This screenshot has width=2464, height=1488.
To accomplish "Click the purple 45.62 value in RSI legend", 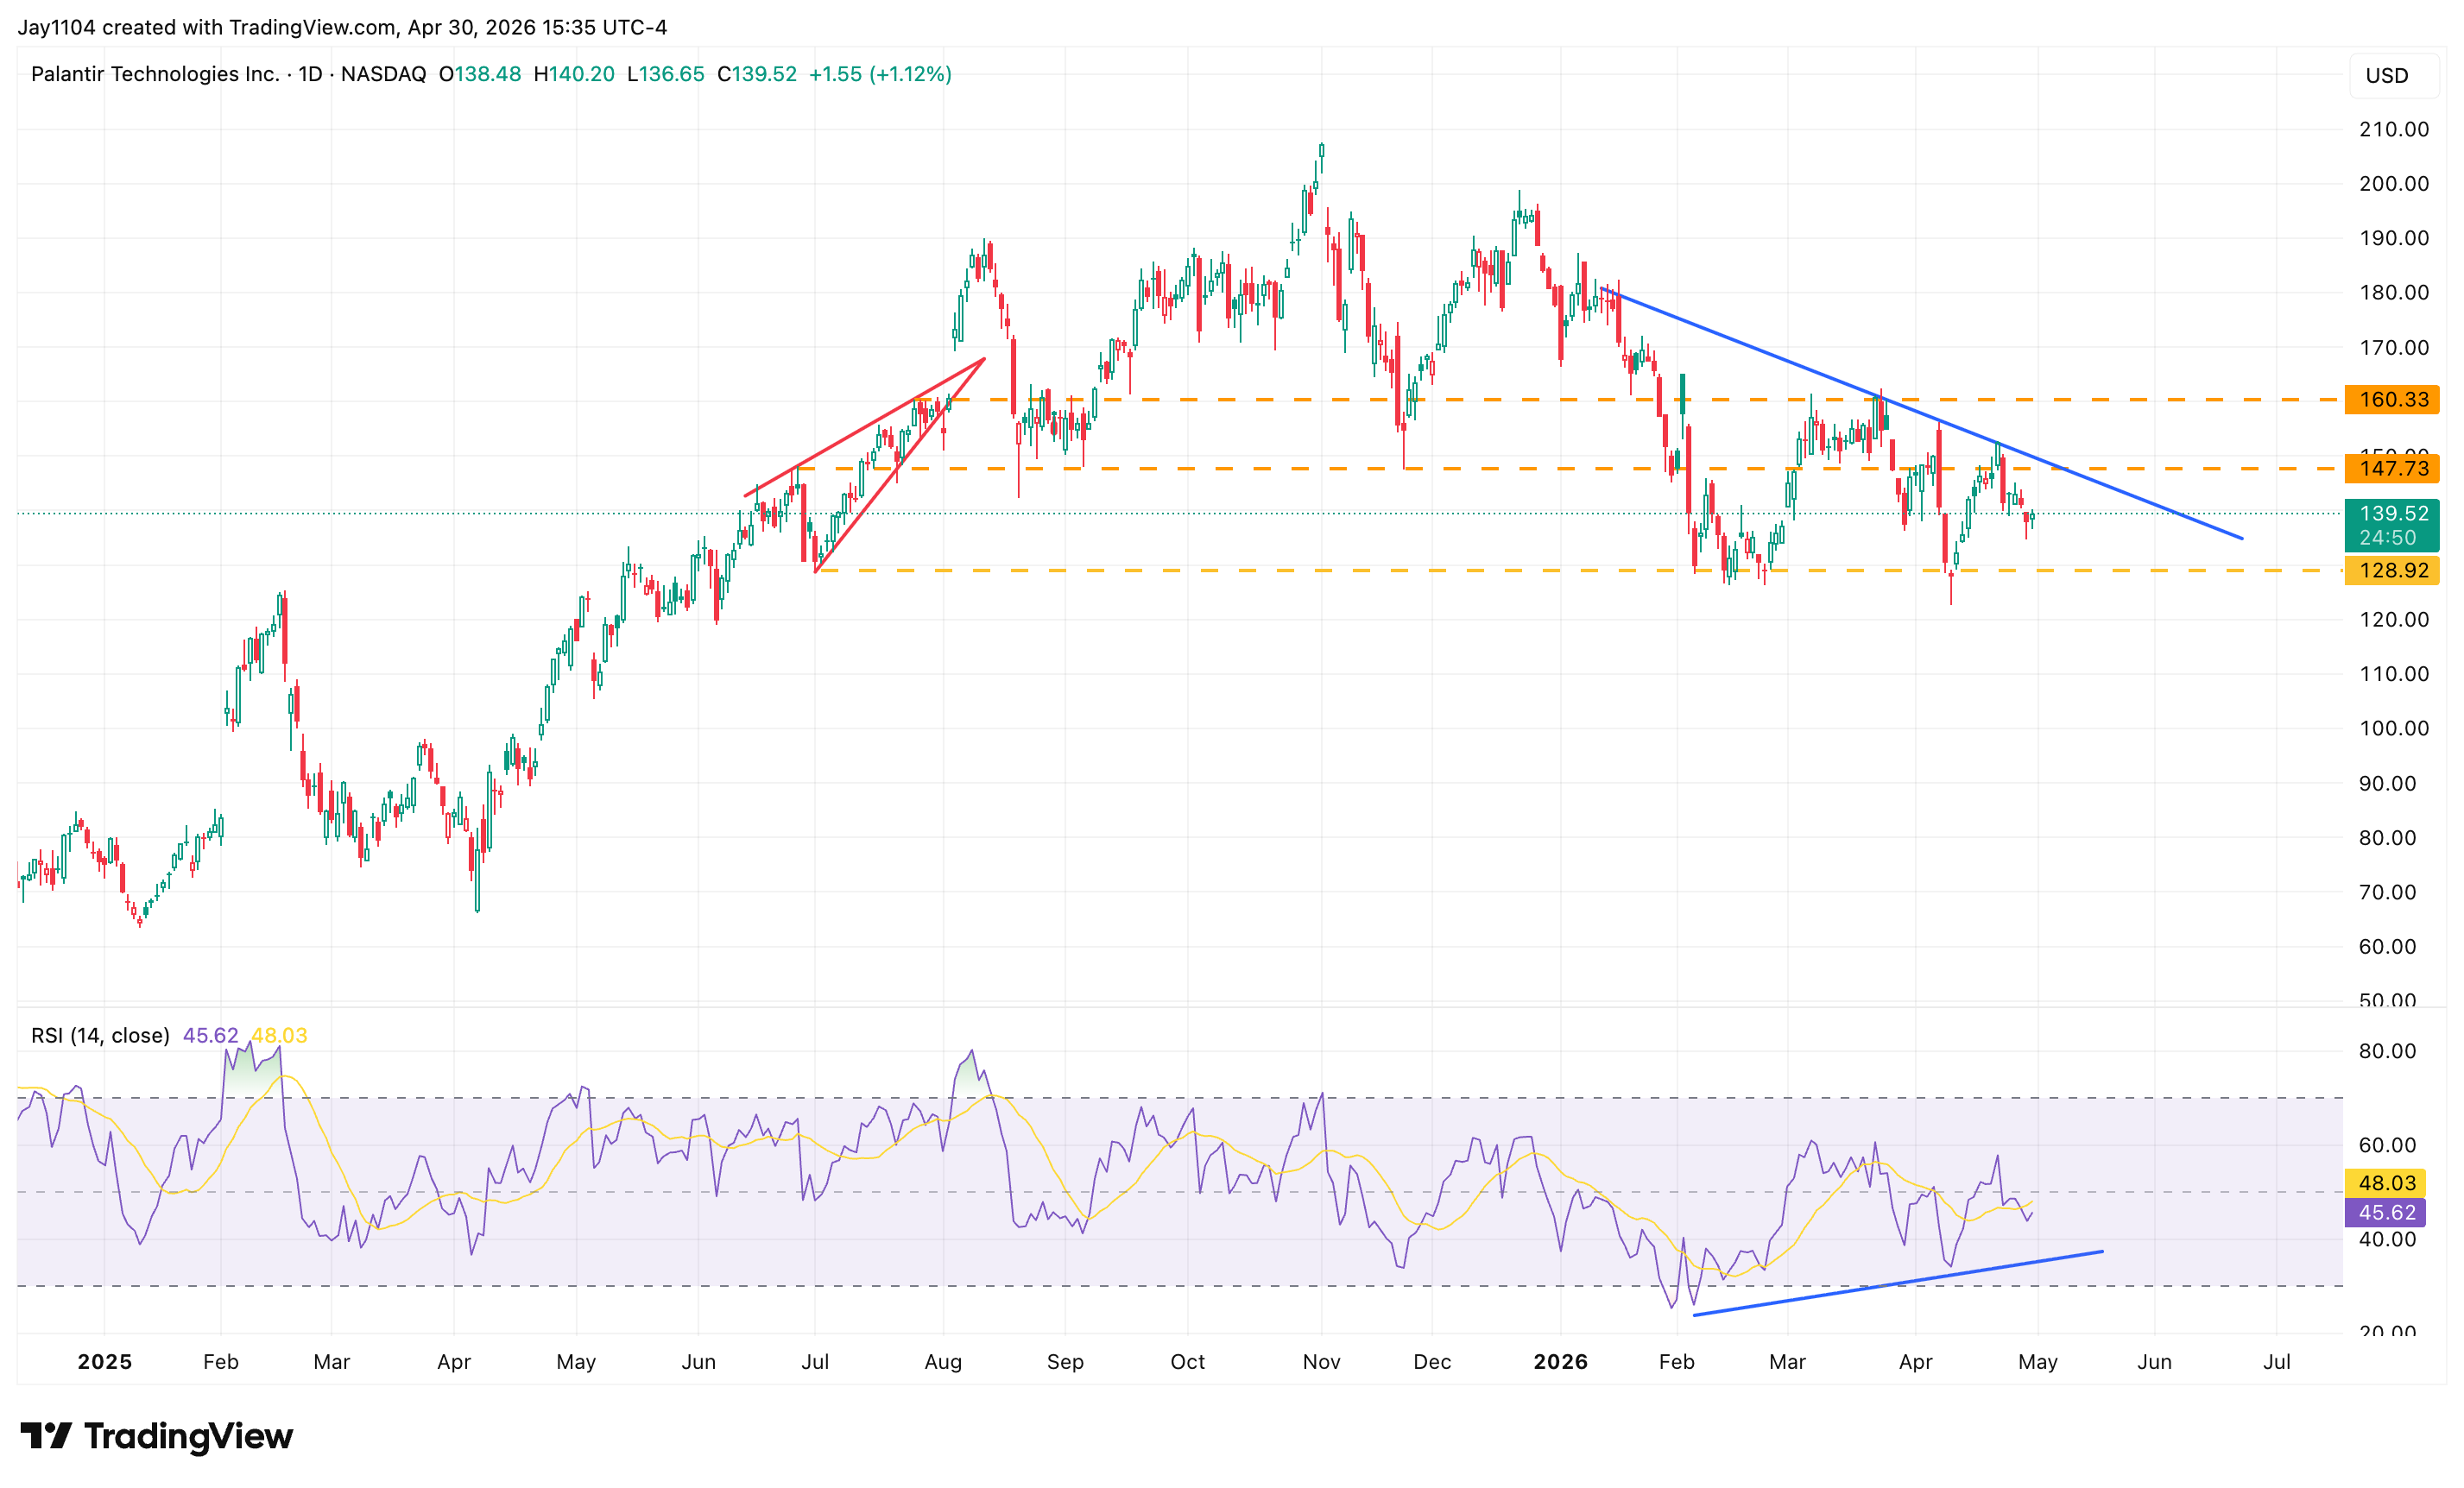I will [210, 1035].
